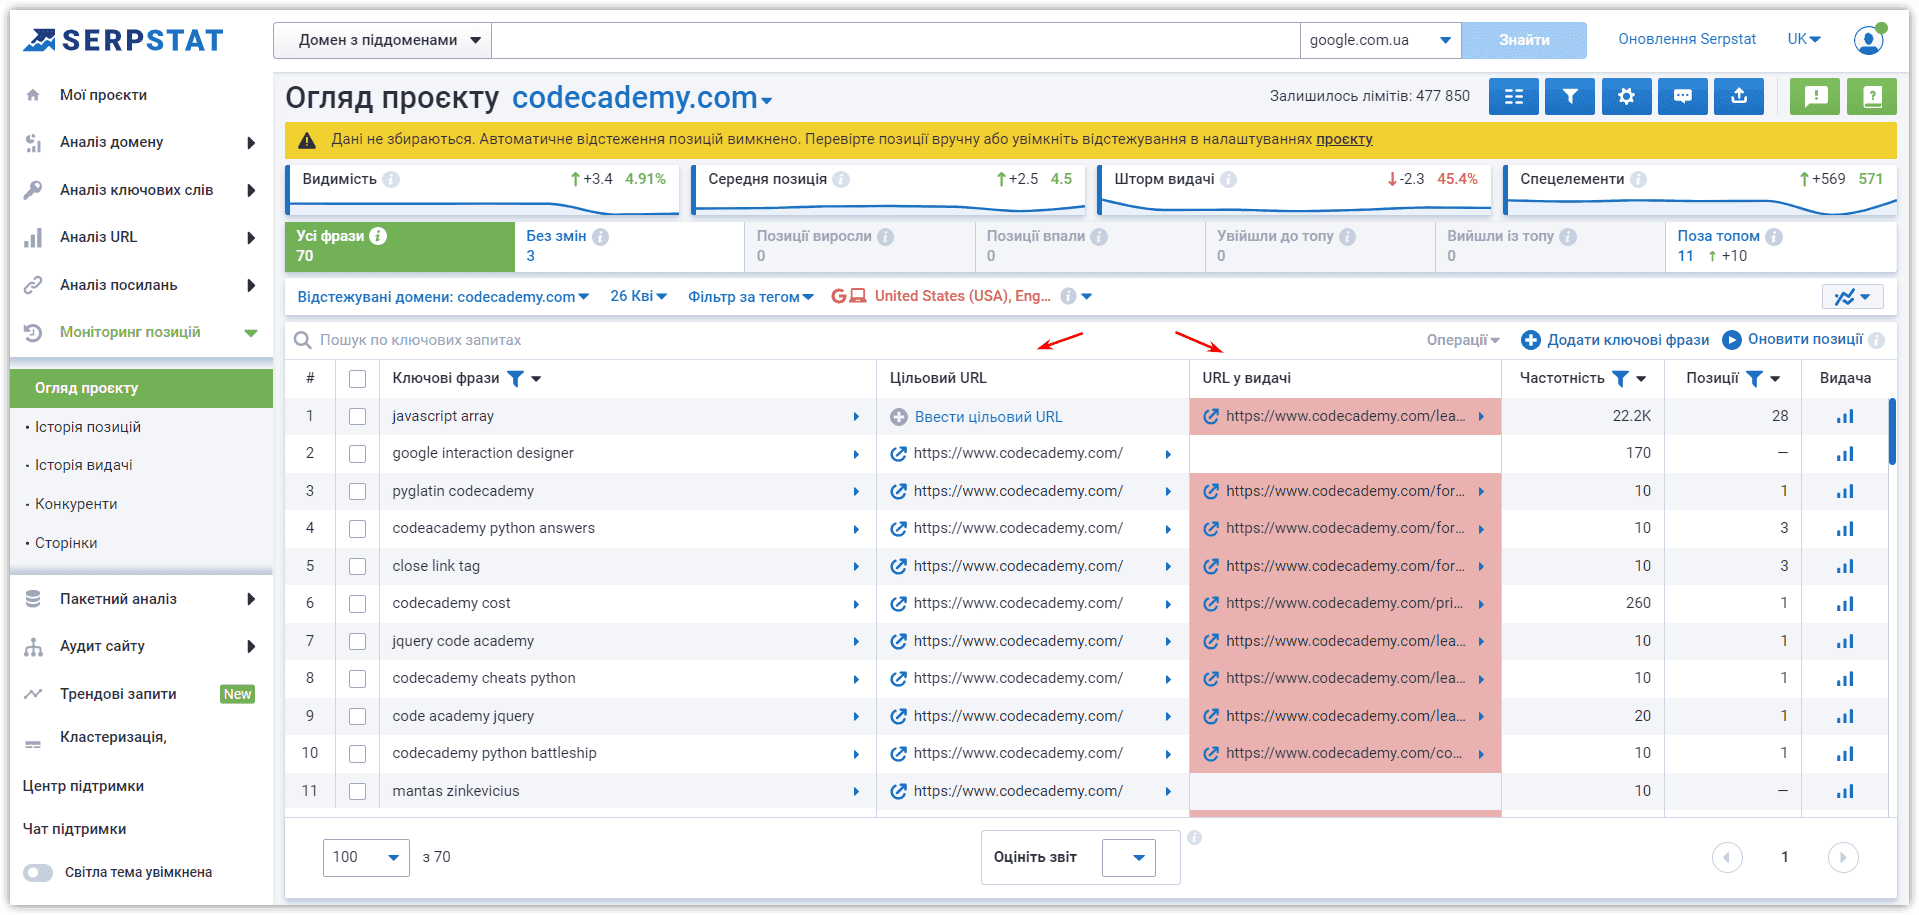Open google.com.ua search engine dropdown
The height and width of the screenshot is (915, 1919).
1381,40
